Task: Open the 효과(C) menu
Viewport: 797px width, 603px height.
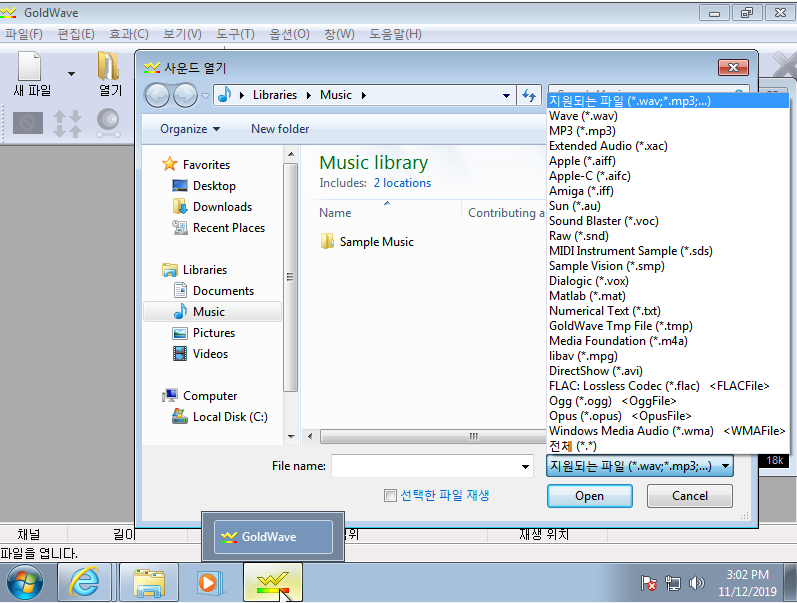Action: click(129, 34)
